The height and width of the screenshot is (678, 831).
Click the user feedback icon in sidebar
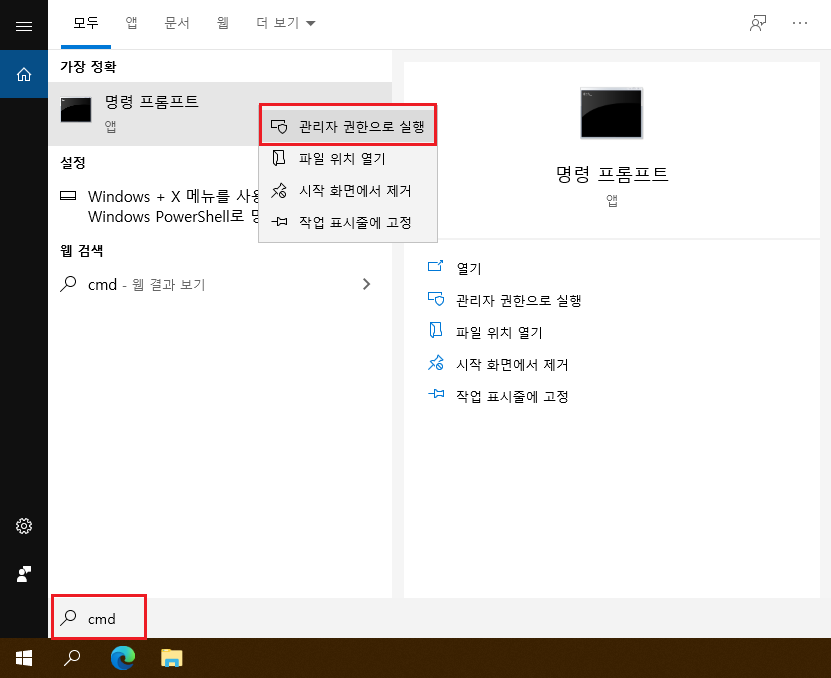tap(24, 574)
